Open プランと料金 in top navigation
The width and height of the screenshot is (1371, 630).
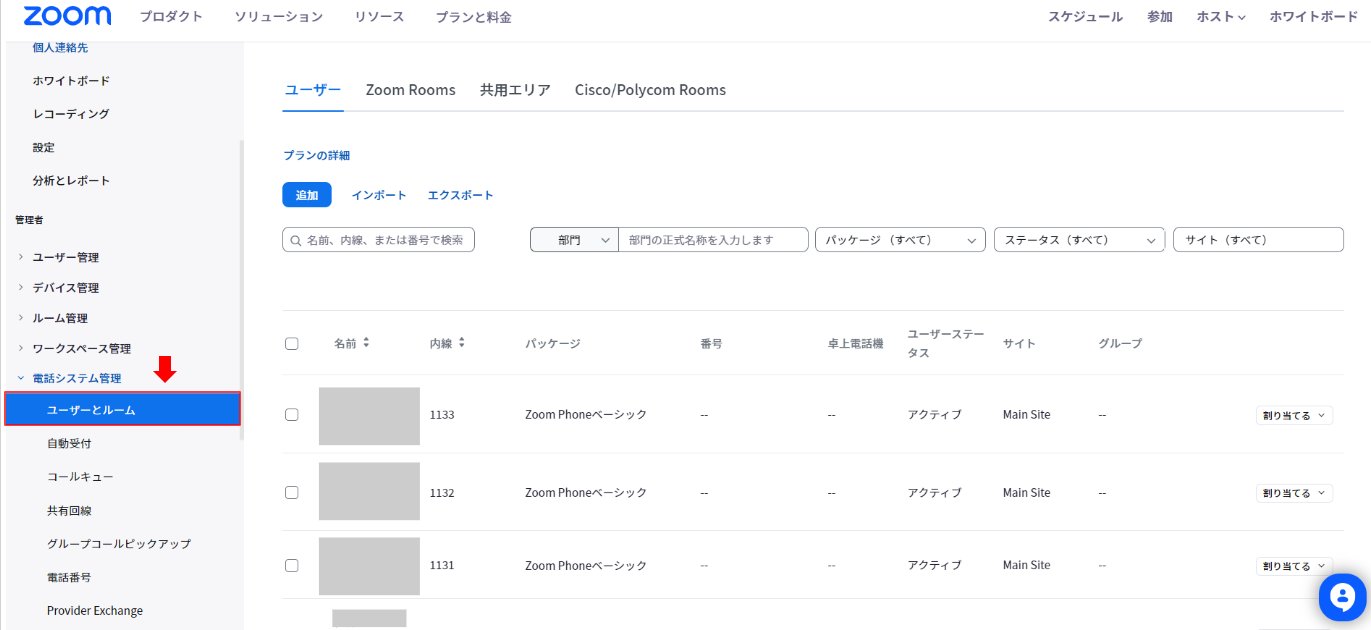[x=473, y=17]
